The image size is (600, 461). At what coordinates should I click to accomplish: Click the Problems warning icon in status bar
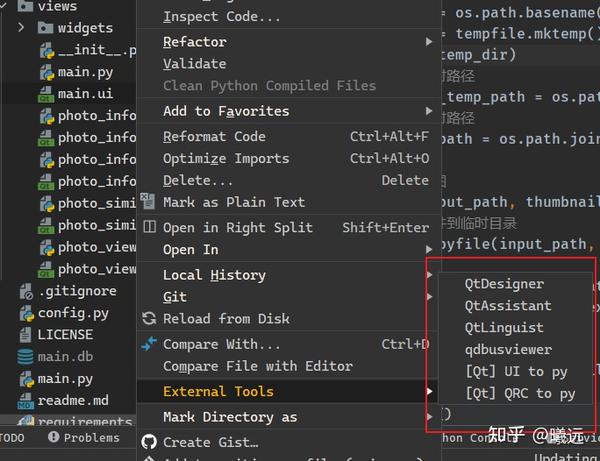(x=51, y=438)
